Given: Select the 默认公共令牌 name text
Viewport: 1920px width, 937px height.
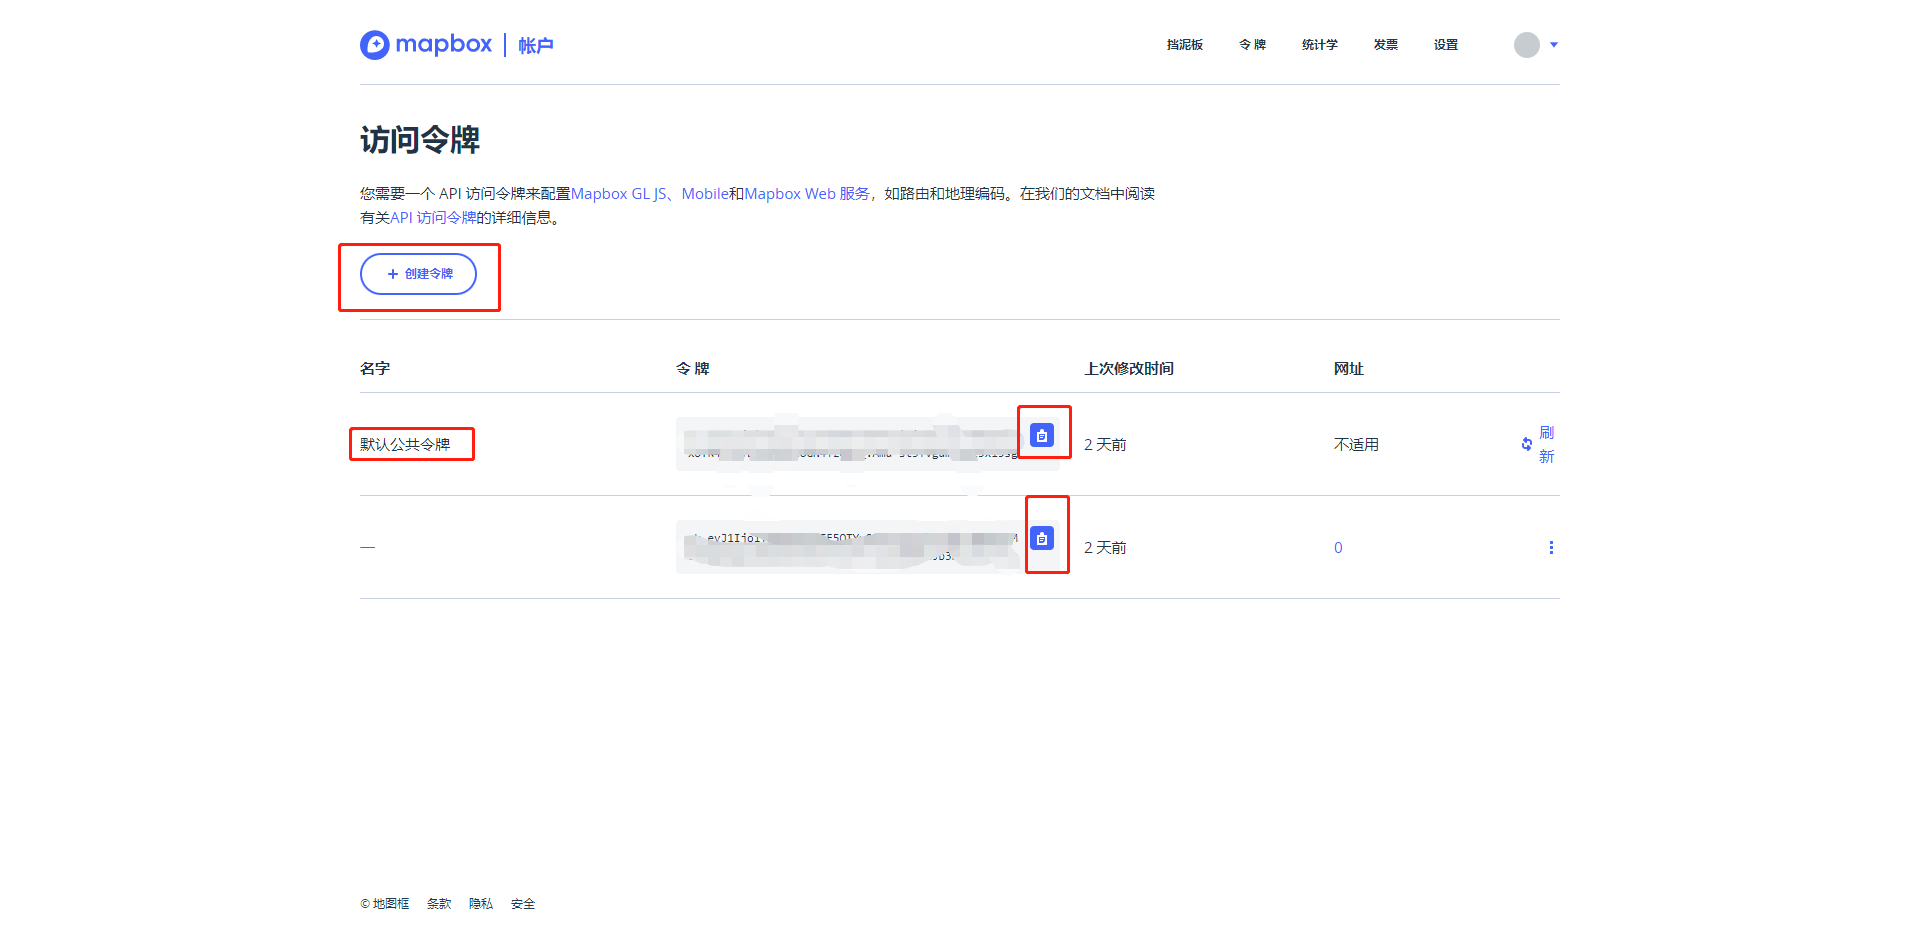Looking at the screenshot, I should click(405, 444).
